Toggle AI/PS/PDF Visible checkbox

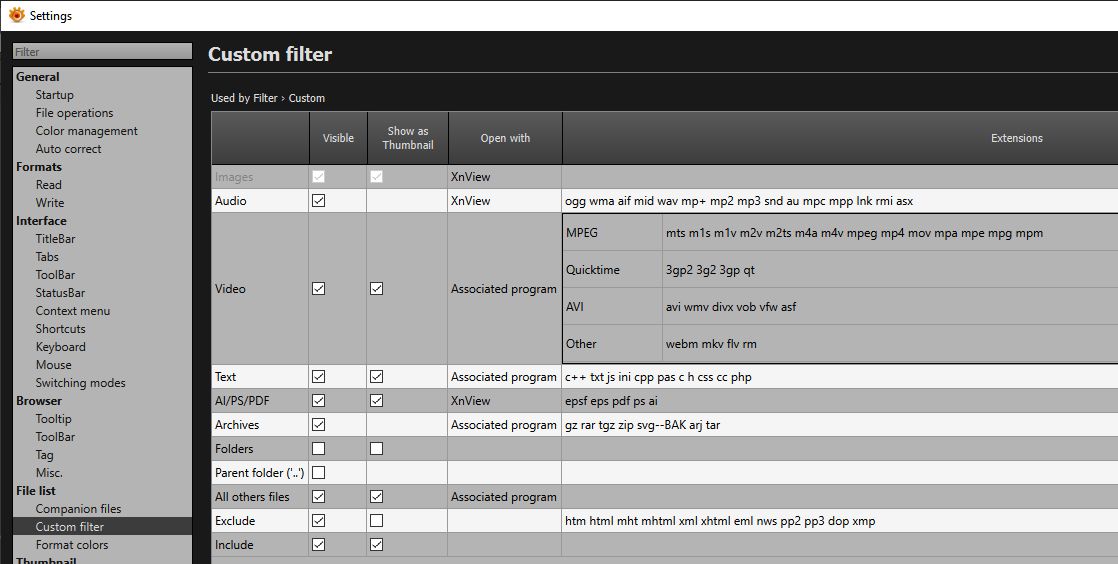coord(319,401)
